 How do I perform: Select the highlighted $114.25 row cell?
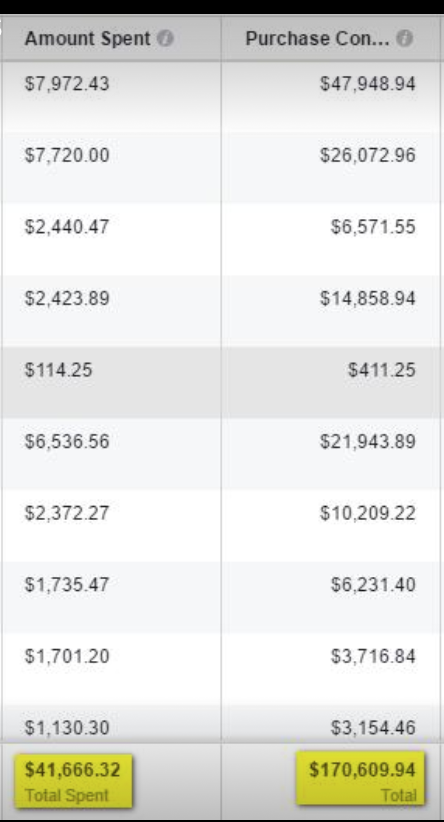(111, 382)
